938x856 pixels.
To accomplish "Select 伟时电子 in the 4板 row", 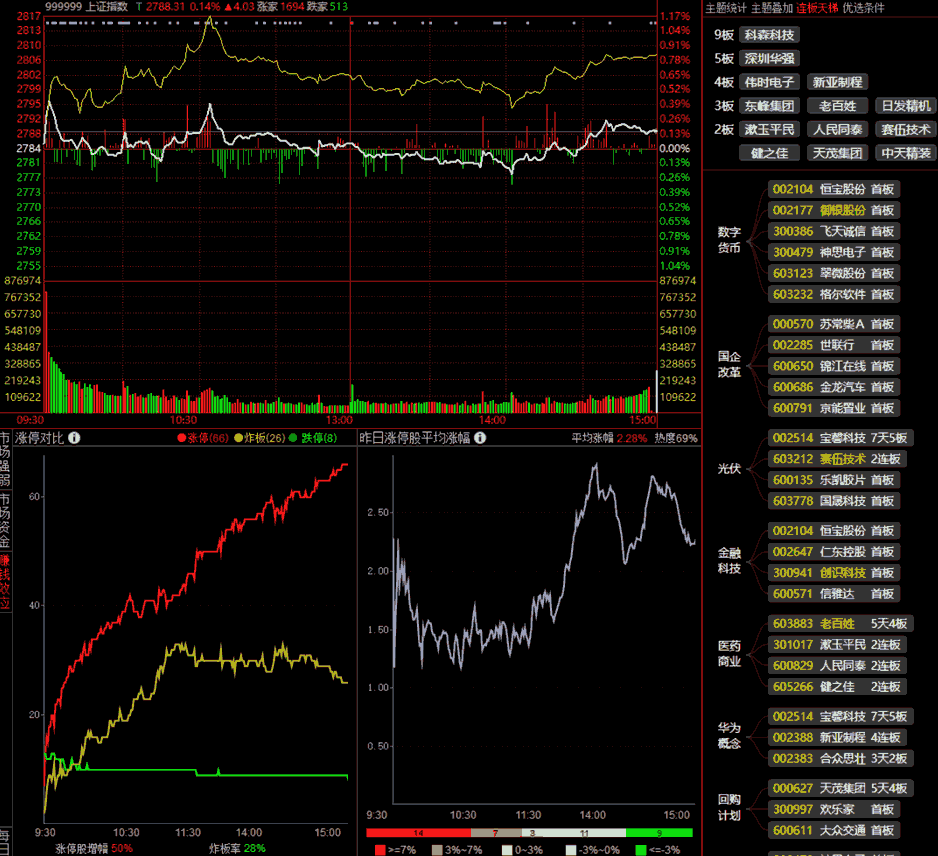I will point(769,82).
